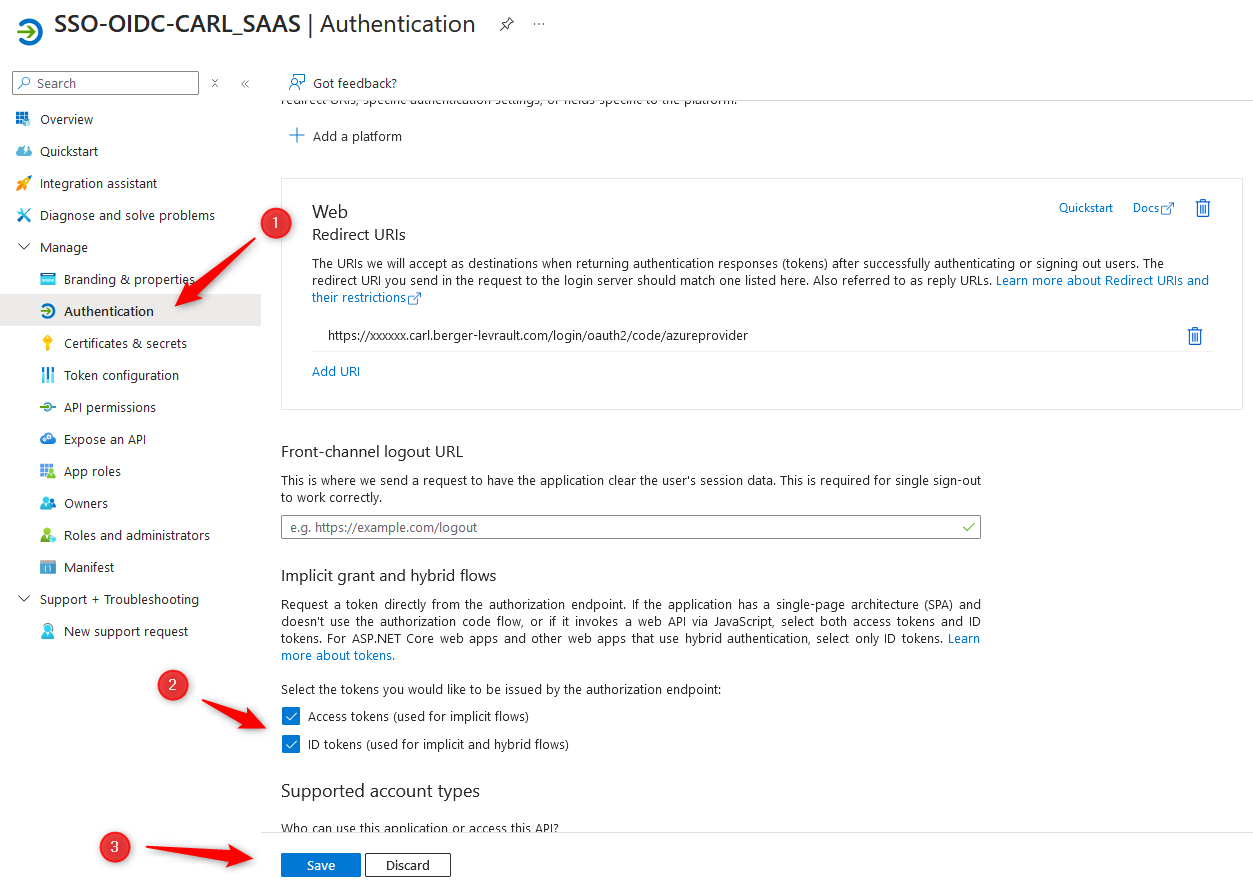Click the Quickstart cloud icon in the sidebar
Screen dimensions: 1253x884
coord(23,151)
